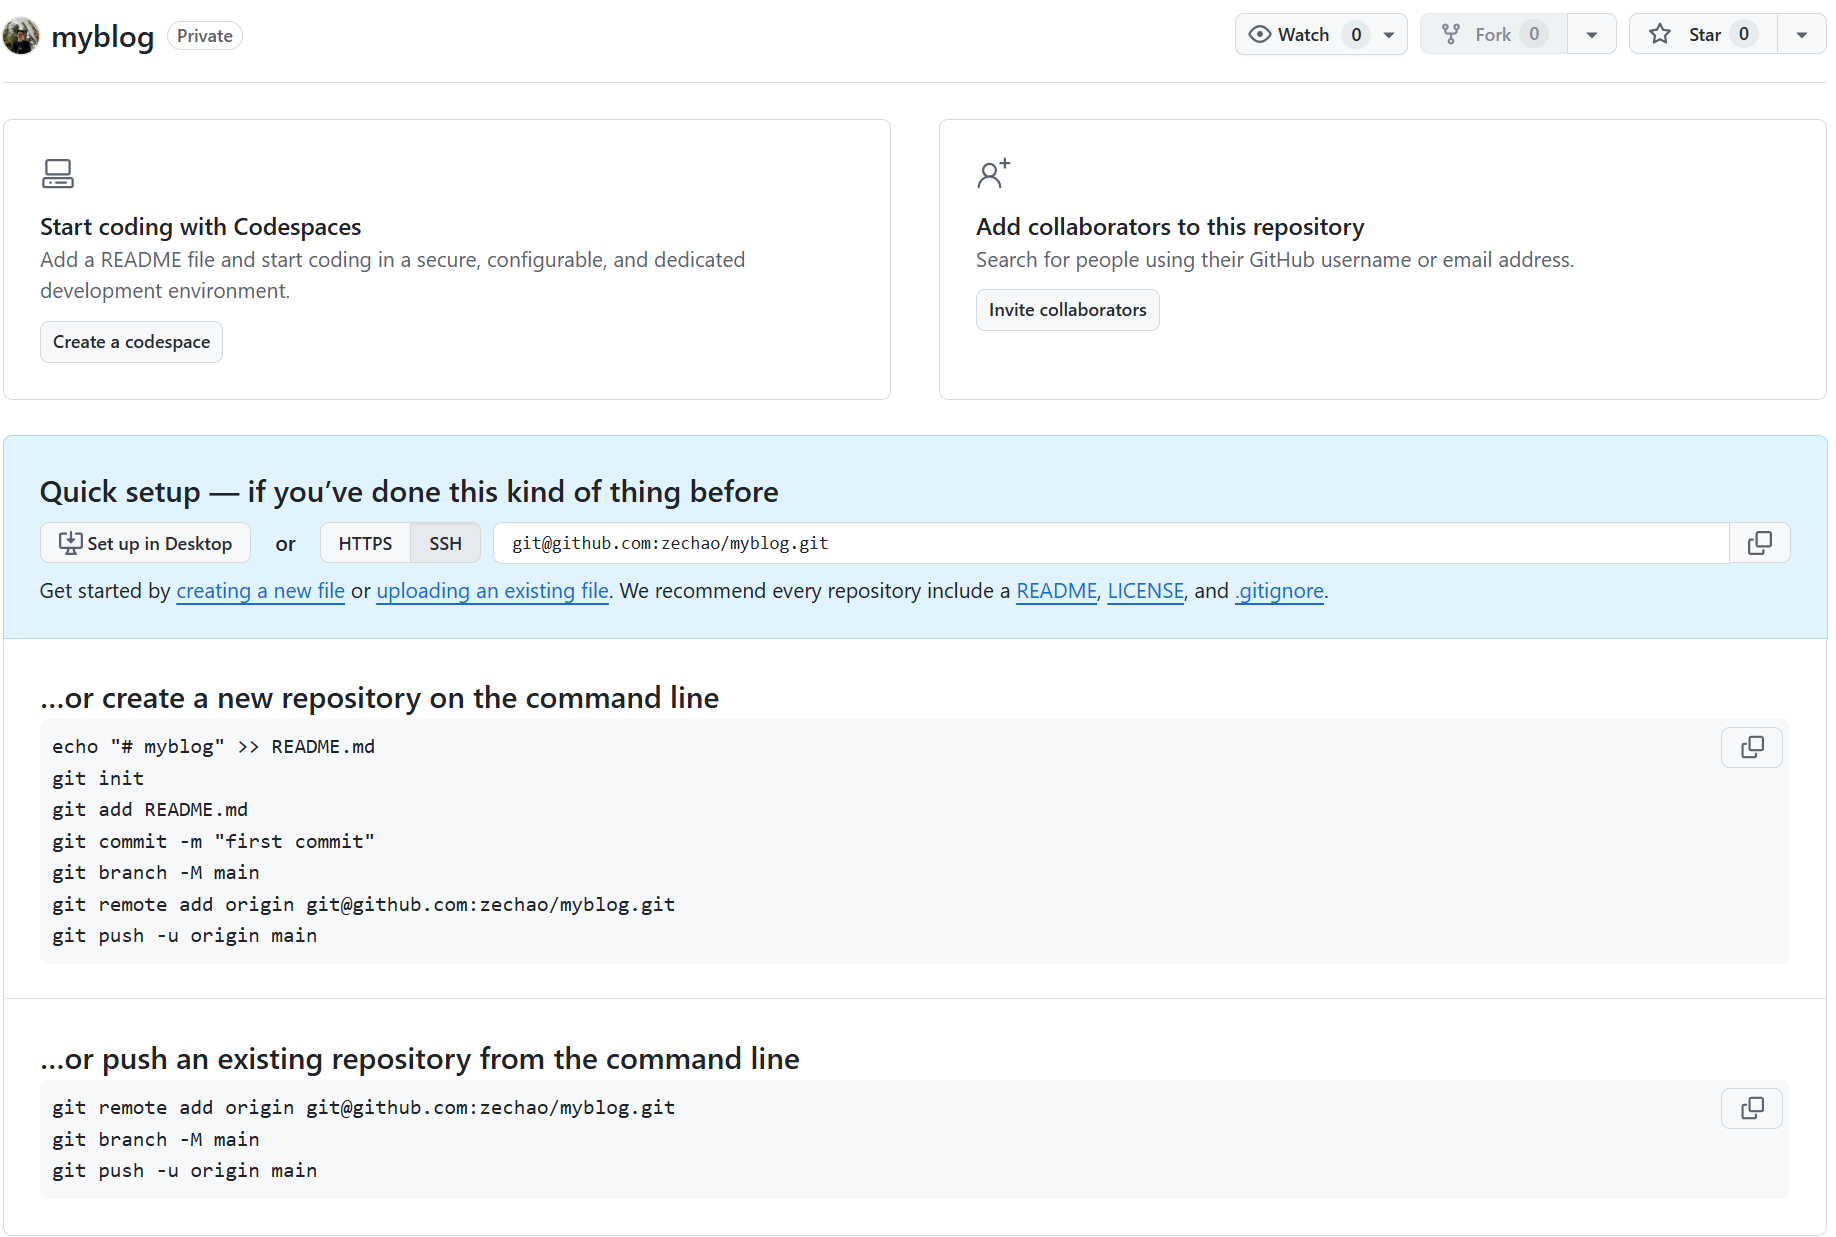Copy the push existing repository commands
Viewport: 1836px width, 1237px height.
click(1752, 1108)
